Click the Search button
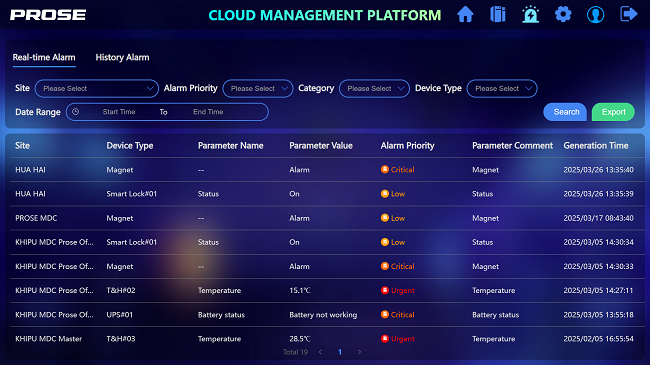 coord(565,112)
